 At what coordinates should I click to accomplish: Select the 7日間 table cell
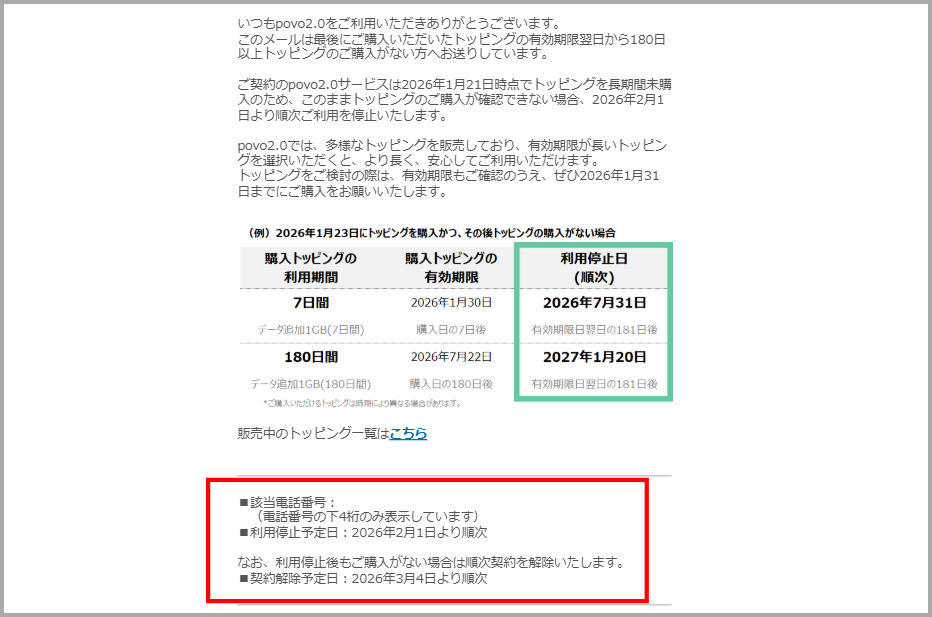310,302
